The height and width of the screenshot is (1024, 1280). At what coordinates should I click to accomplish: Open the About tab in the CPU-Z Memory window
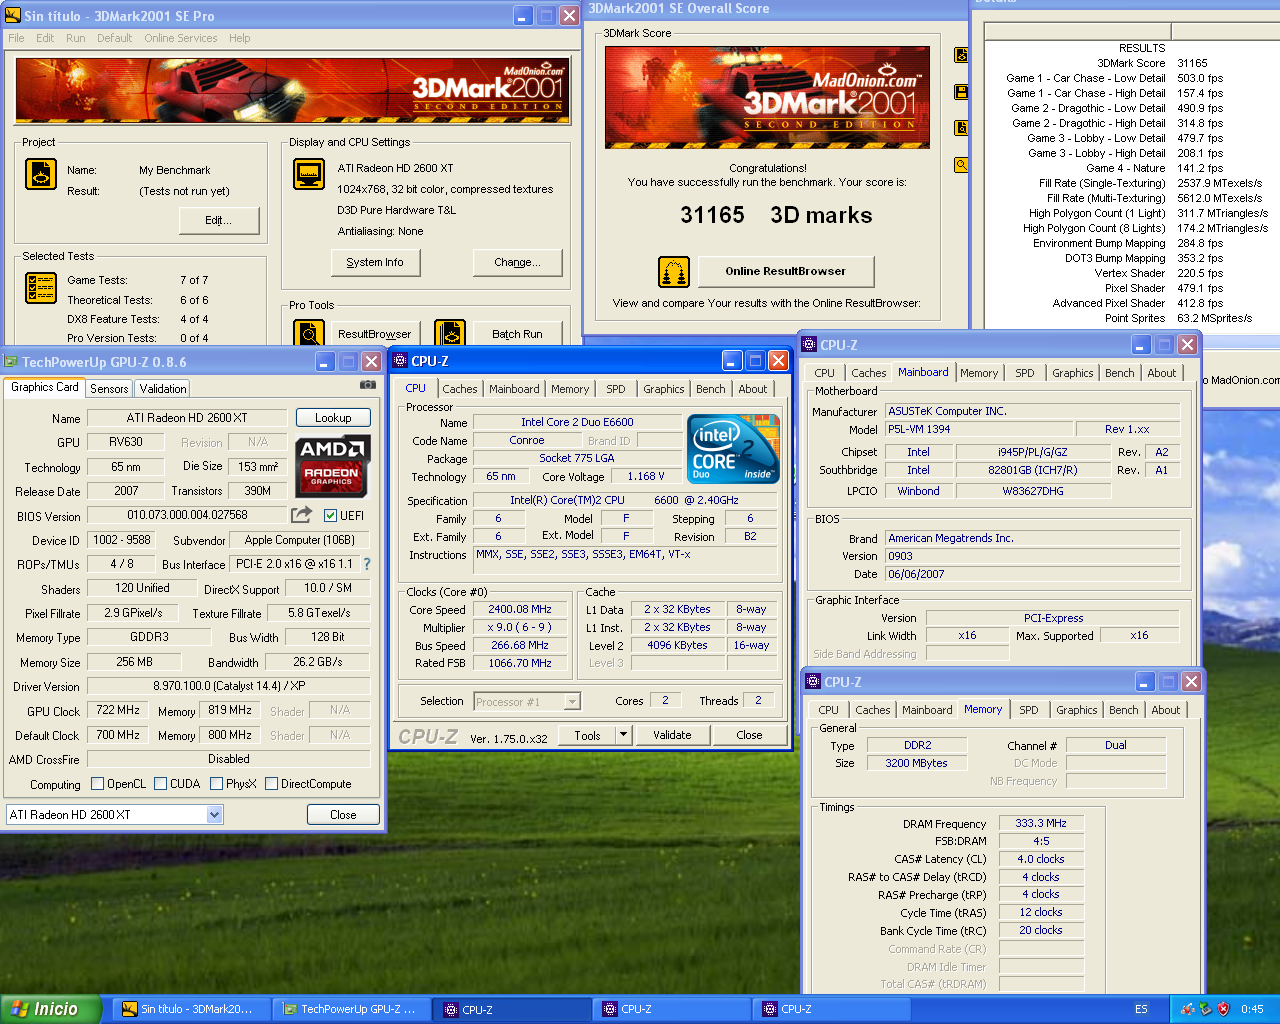[x=1166, y=710]
